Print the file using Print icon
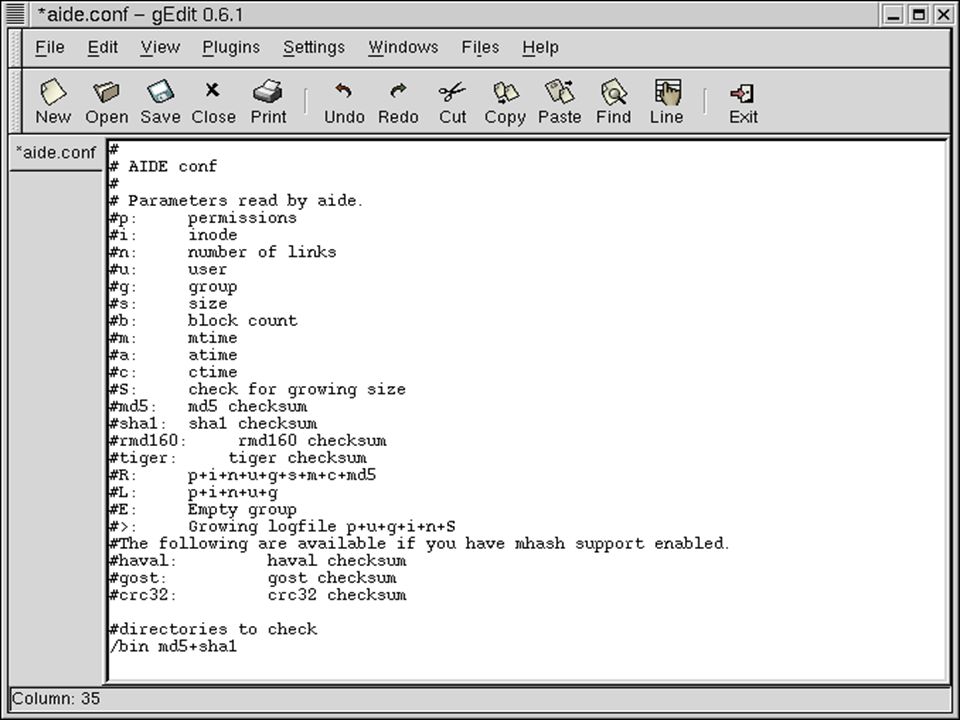Image resolution: width=960 pixels, height=720 pixels. (x=268, y=102)
